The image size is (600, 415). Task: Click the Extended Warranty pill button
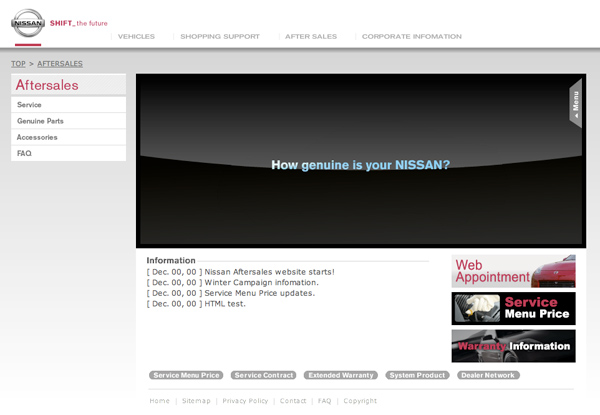tap(341, 375)
